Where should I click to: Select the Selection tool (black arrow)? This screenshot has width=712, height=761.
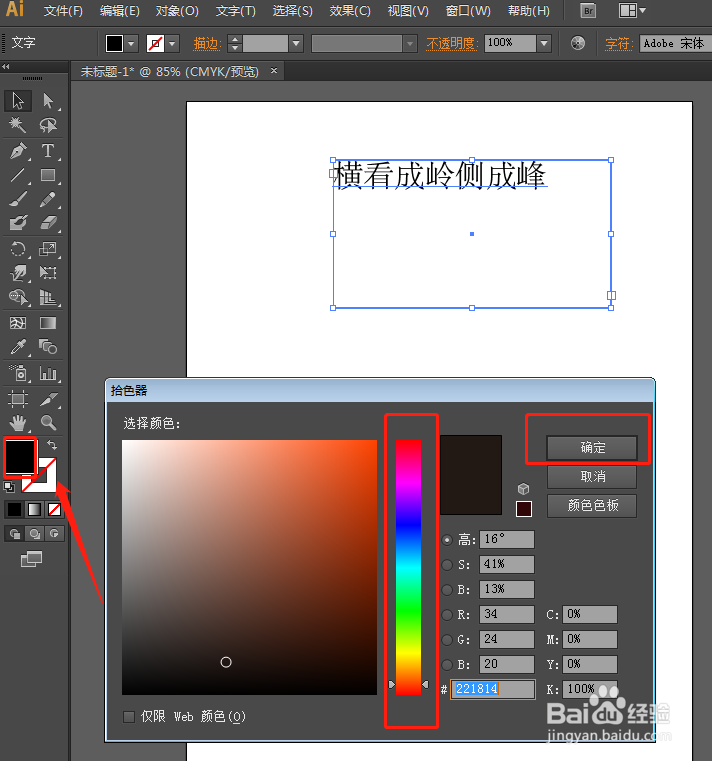pos(18,101)
